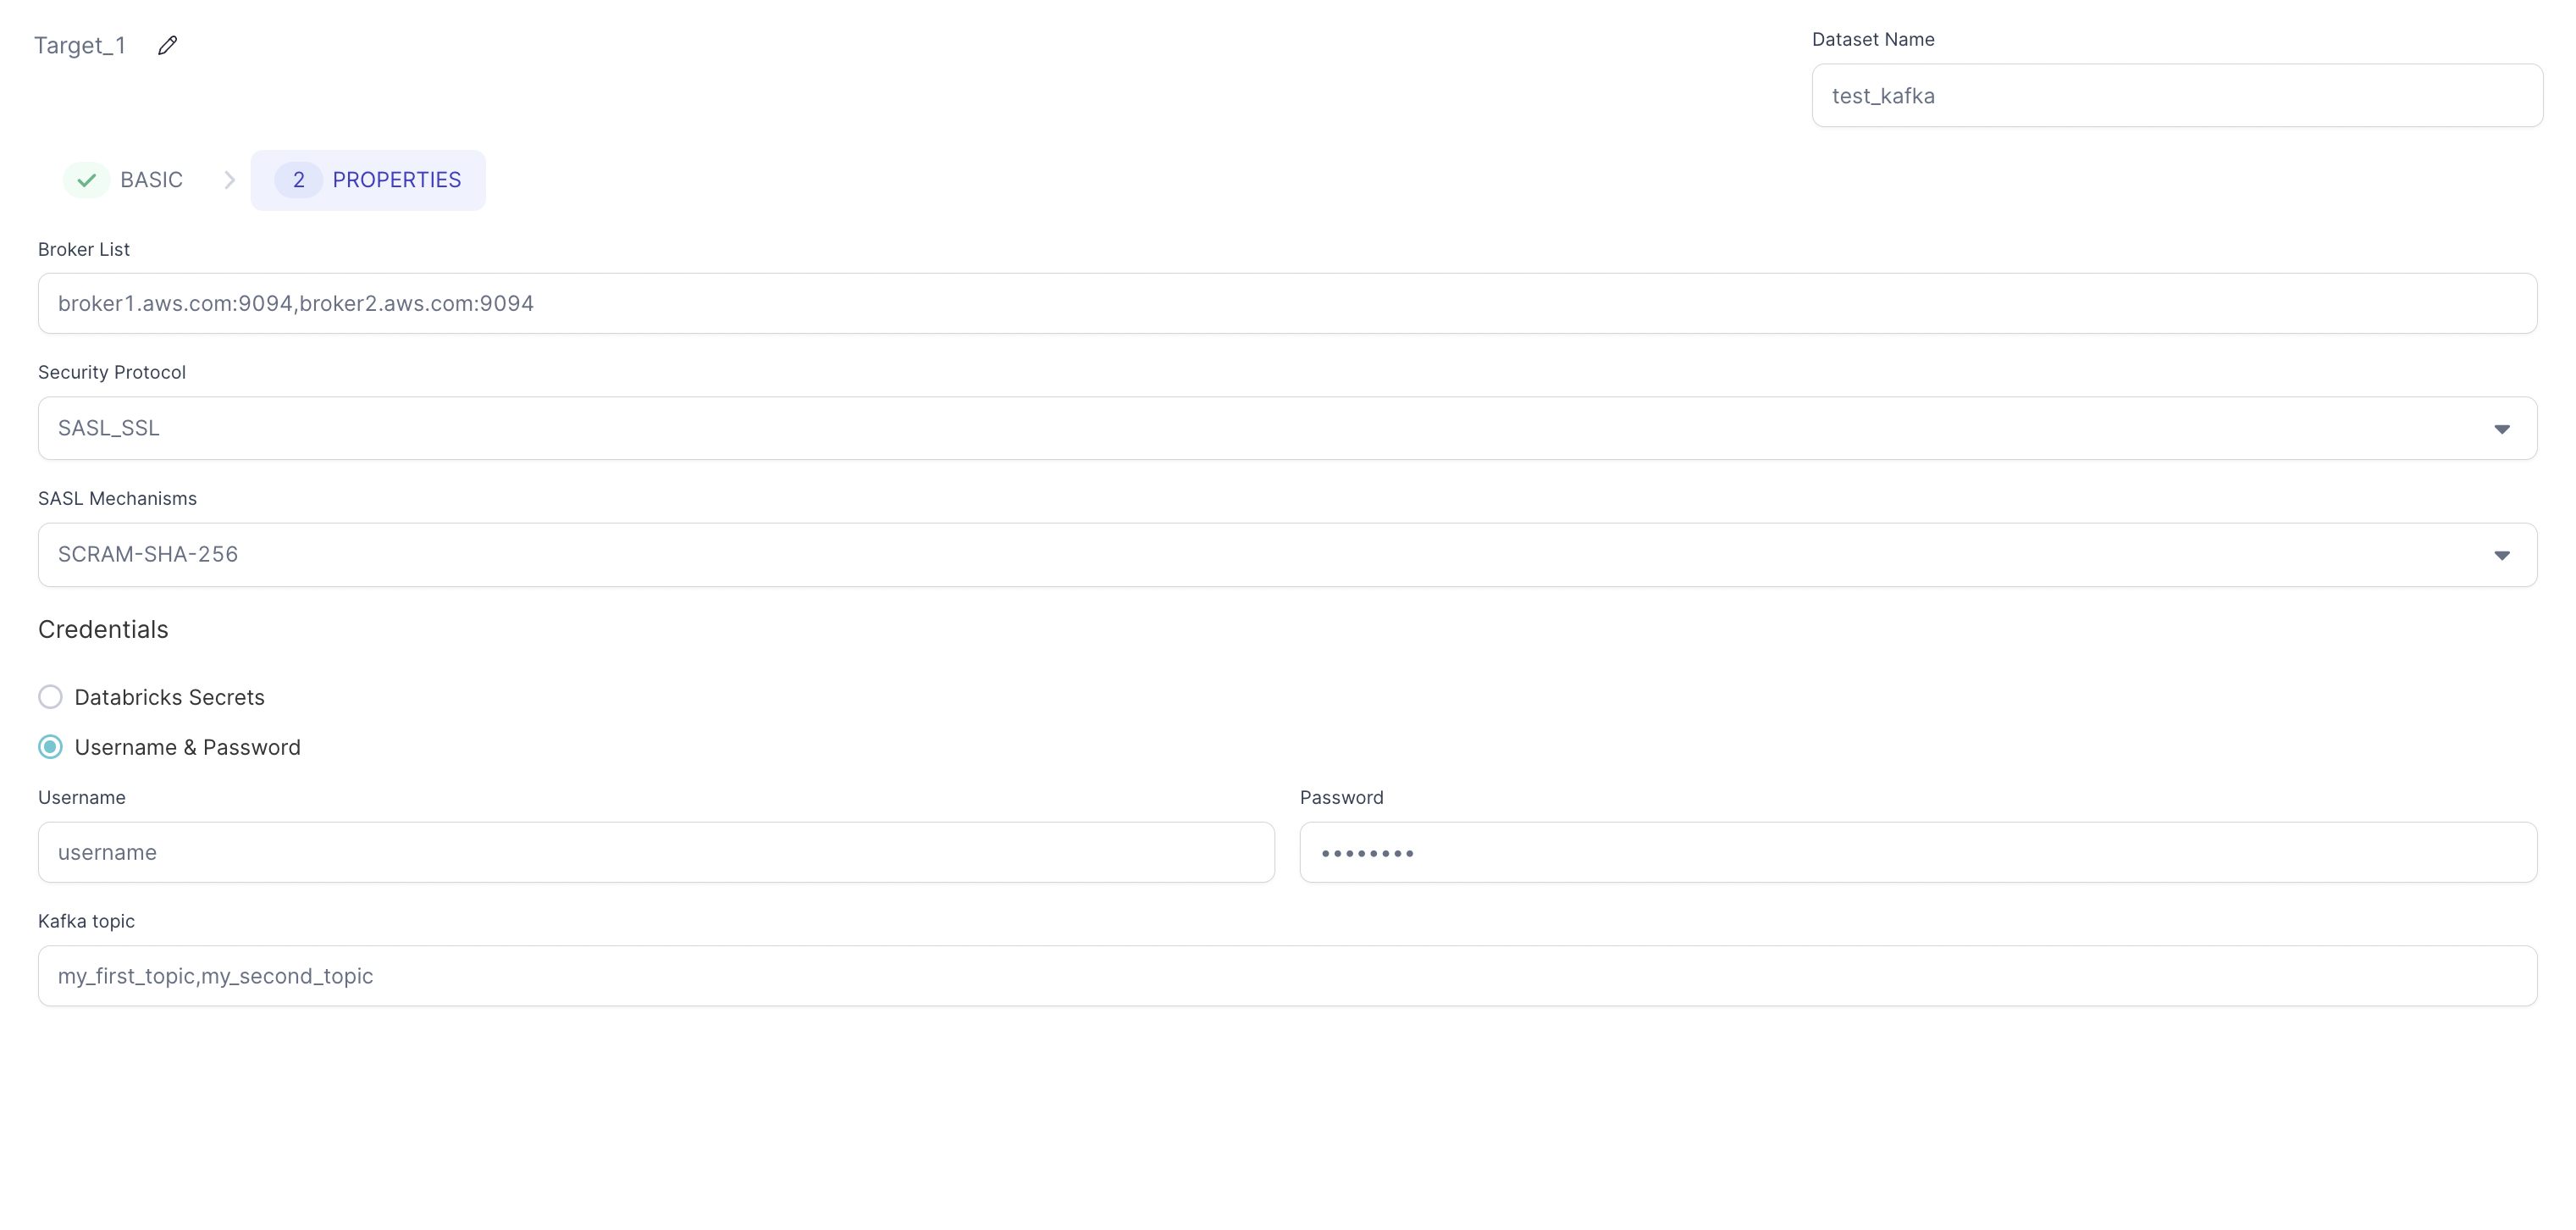Click the Broker List input field

click(x=1287, y=303)
